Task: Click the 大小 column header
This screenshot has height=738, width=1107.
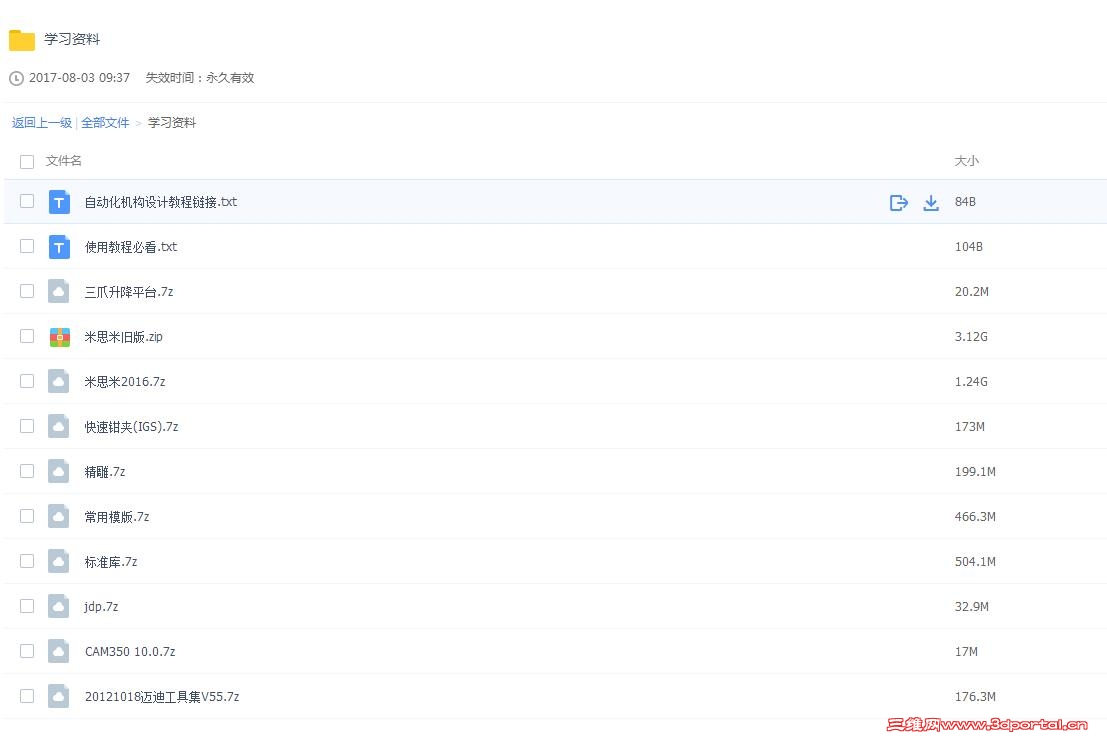Action: coord(967,161)
